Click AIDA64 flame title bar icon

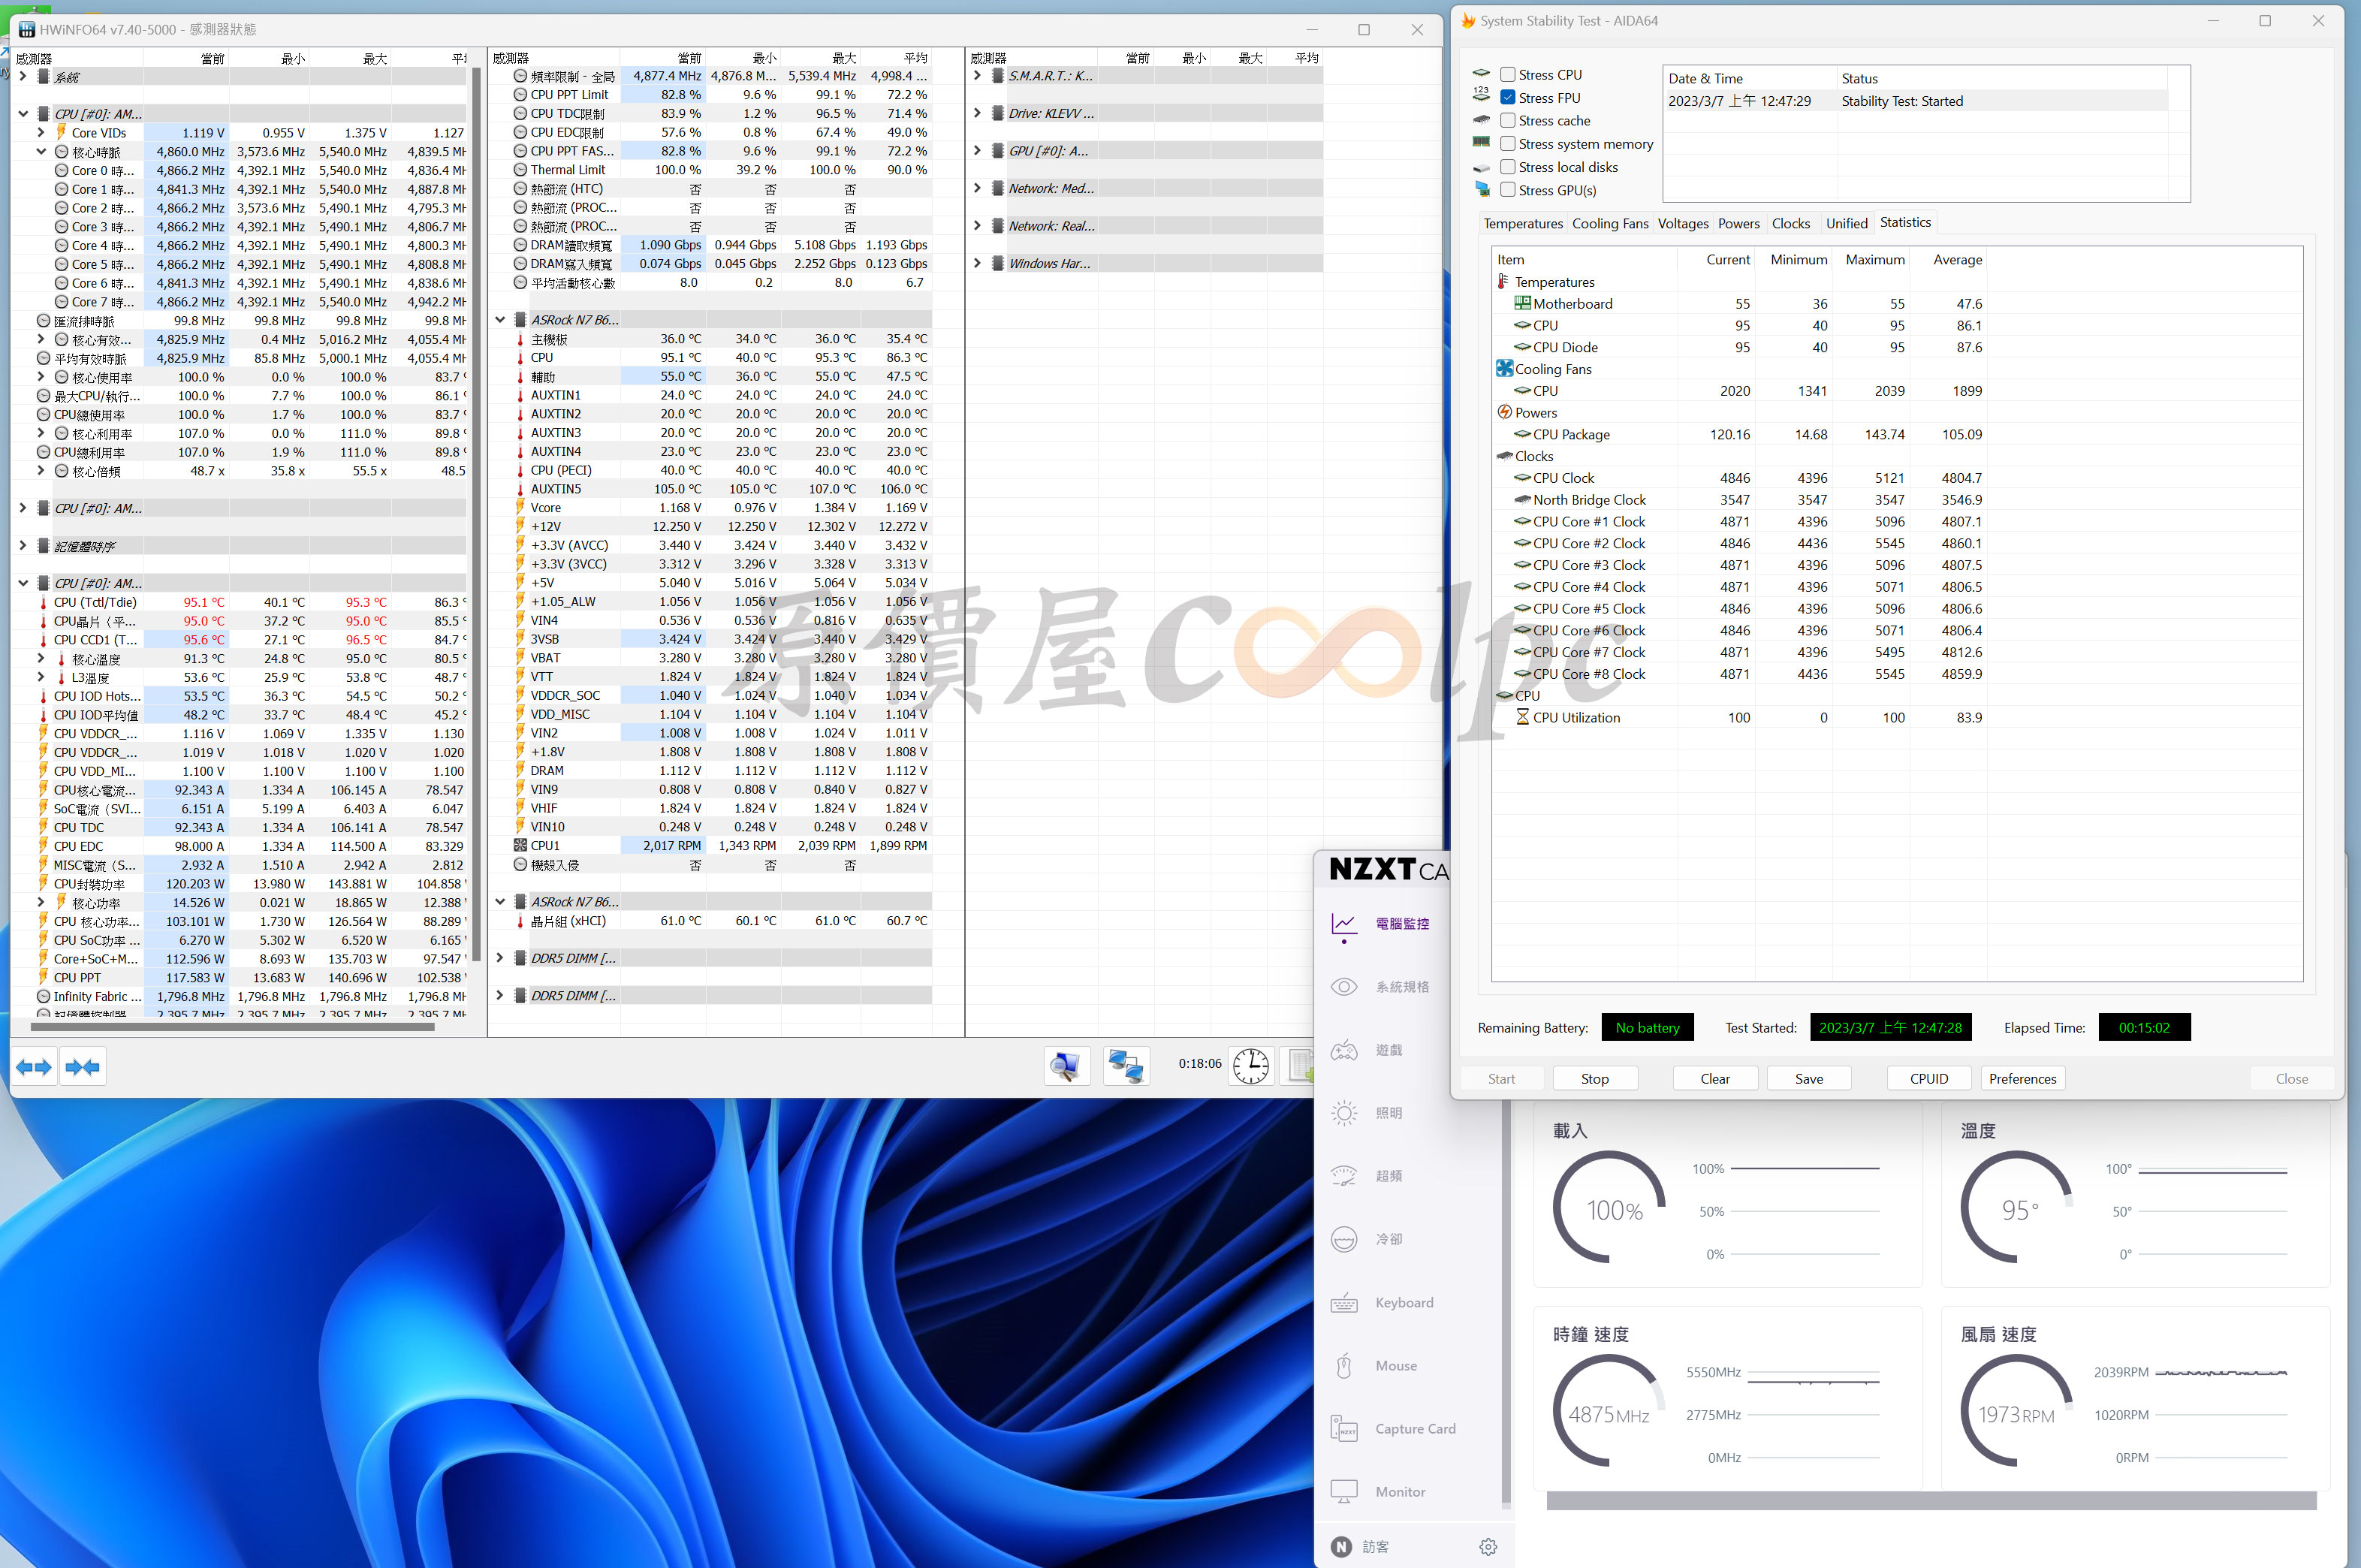[1468, 20]
